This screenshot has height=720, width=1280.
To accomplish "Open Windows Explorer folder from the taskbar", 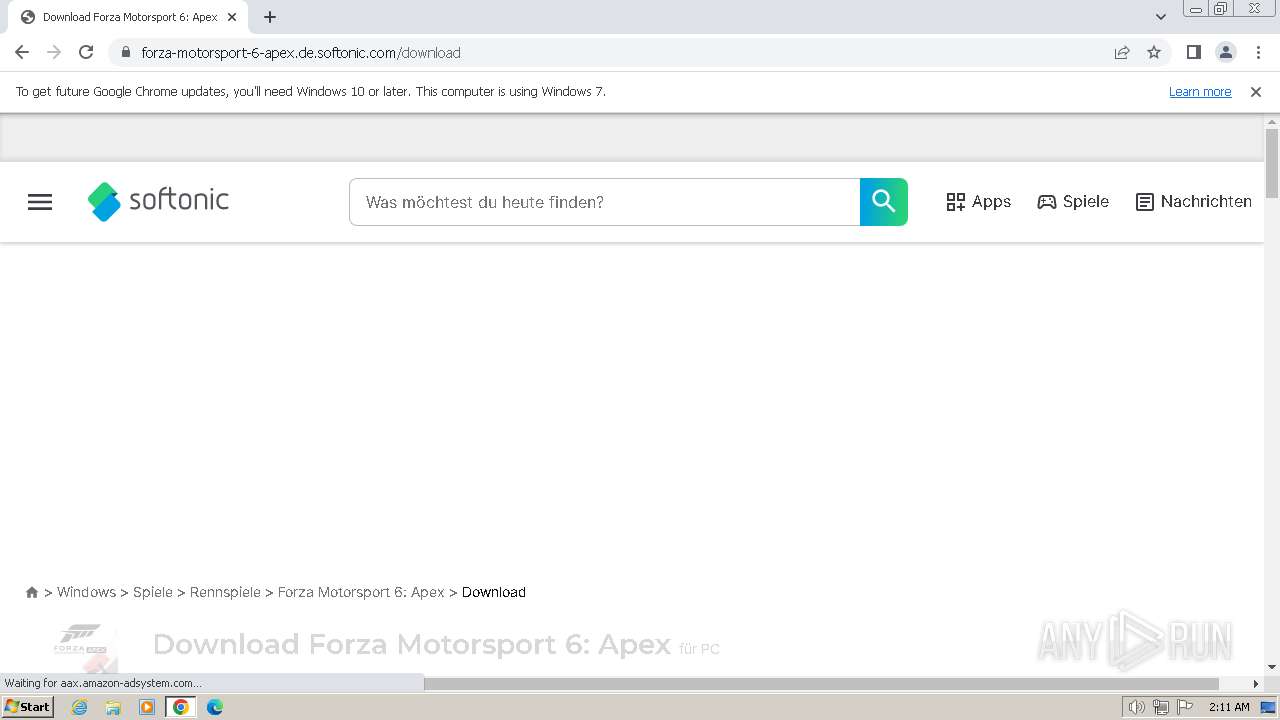I will [x=113, y=707].
